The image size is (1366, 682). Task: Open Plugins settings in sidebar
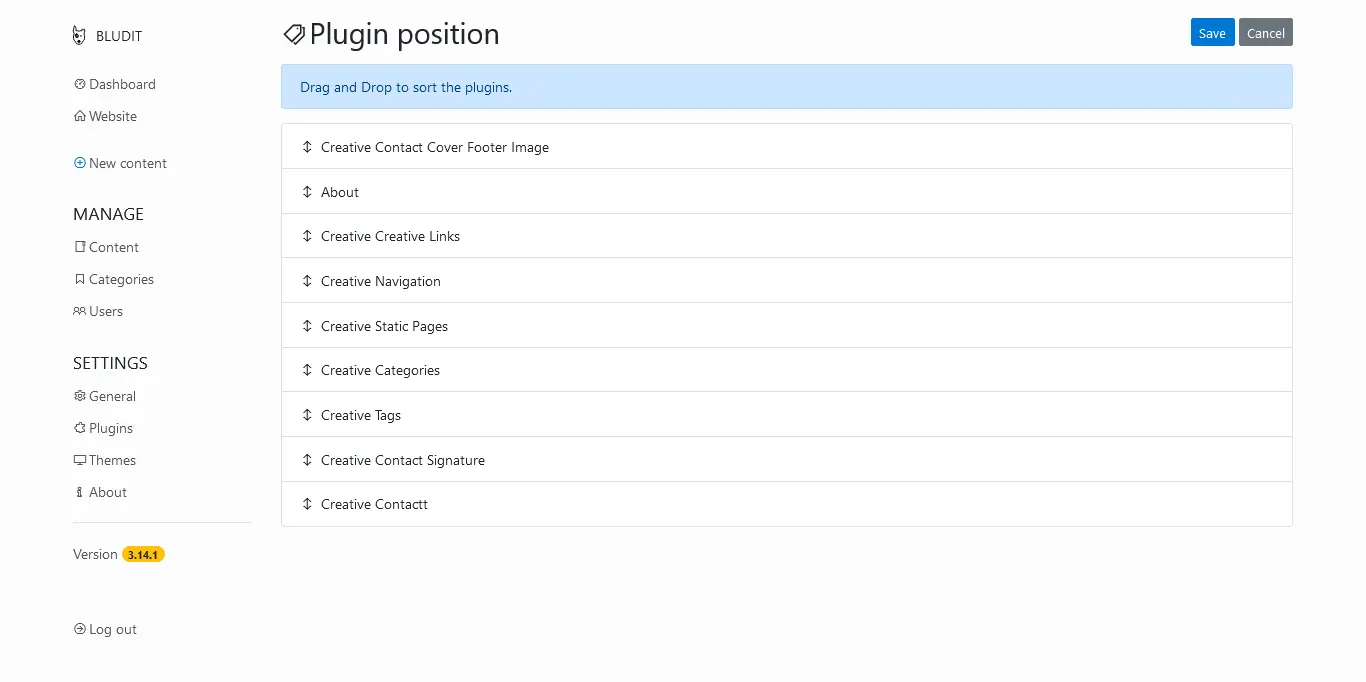[x=110, y=428]
